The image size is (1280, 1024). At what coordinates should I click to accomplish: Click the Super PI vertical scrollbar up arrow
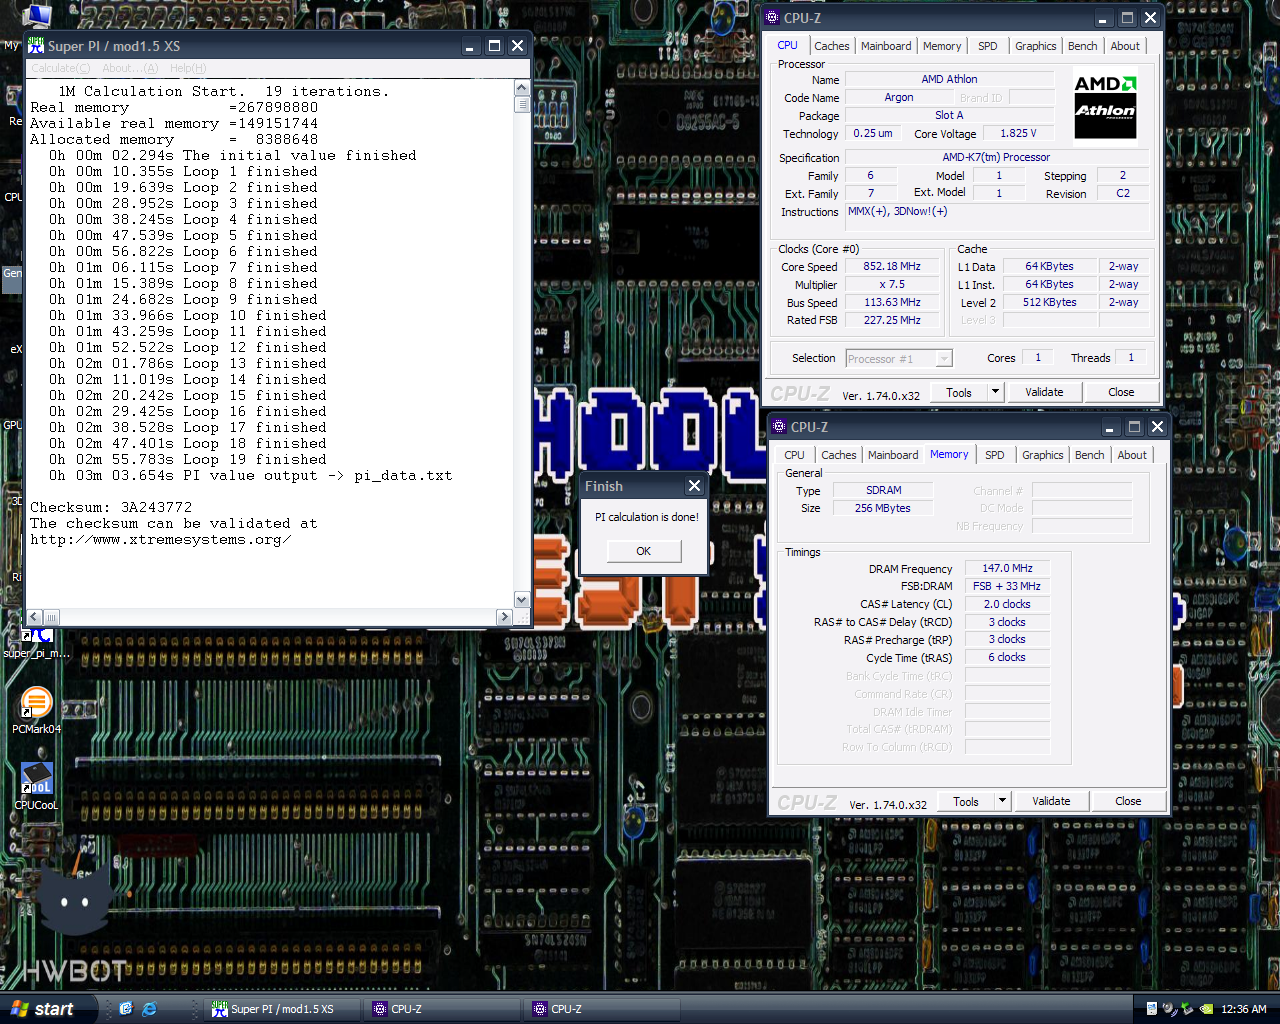[521, 88]
